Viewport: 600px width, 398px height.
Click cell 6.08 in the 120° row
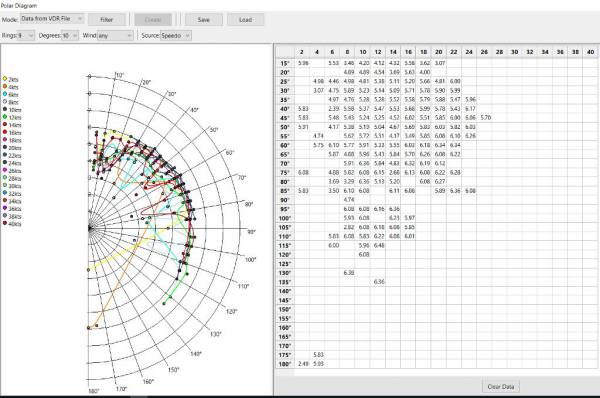(x=363, y=254)
